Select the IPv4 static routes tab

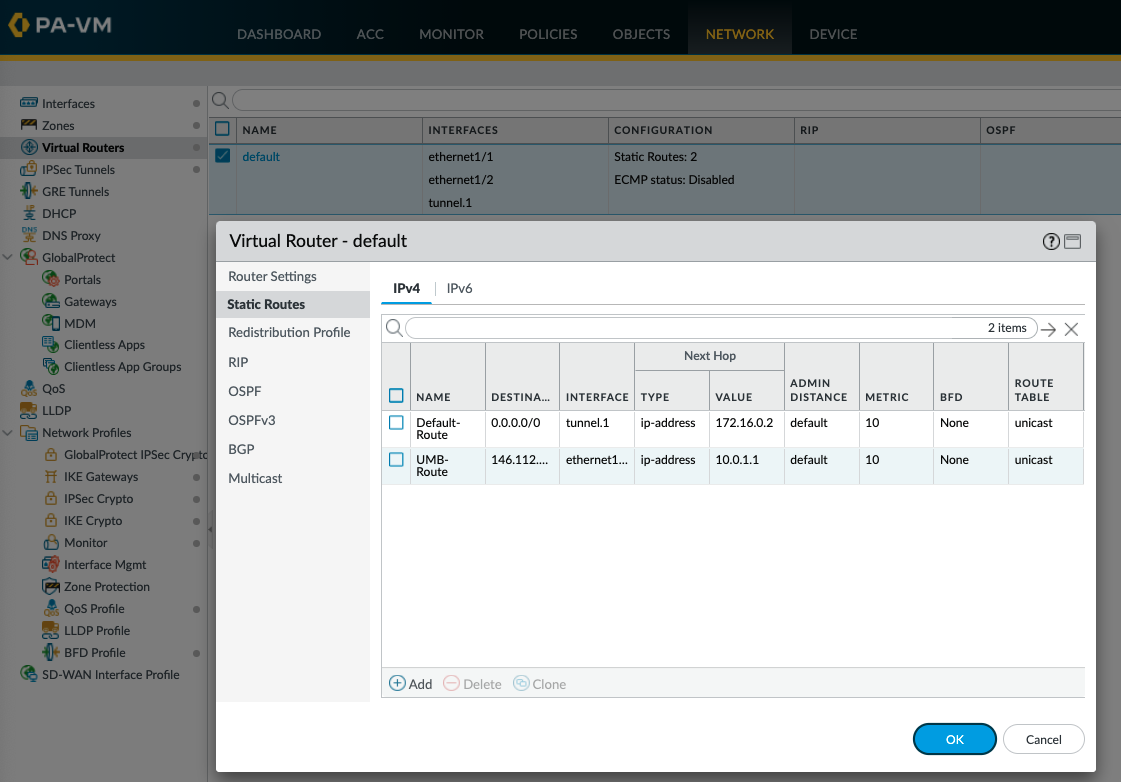click(x=406, y=288)
